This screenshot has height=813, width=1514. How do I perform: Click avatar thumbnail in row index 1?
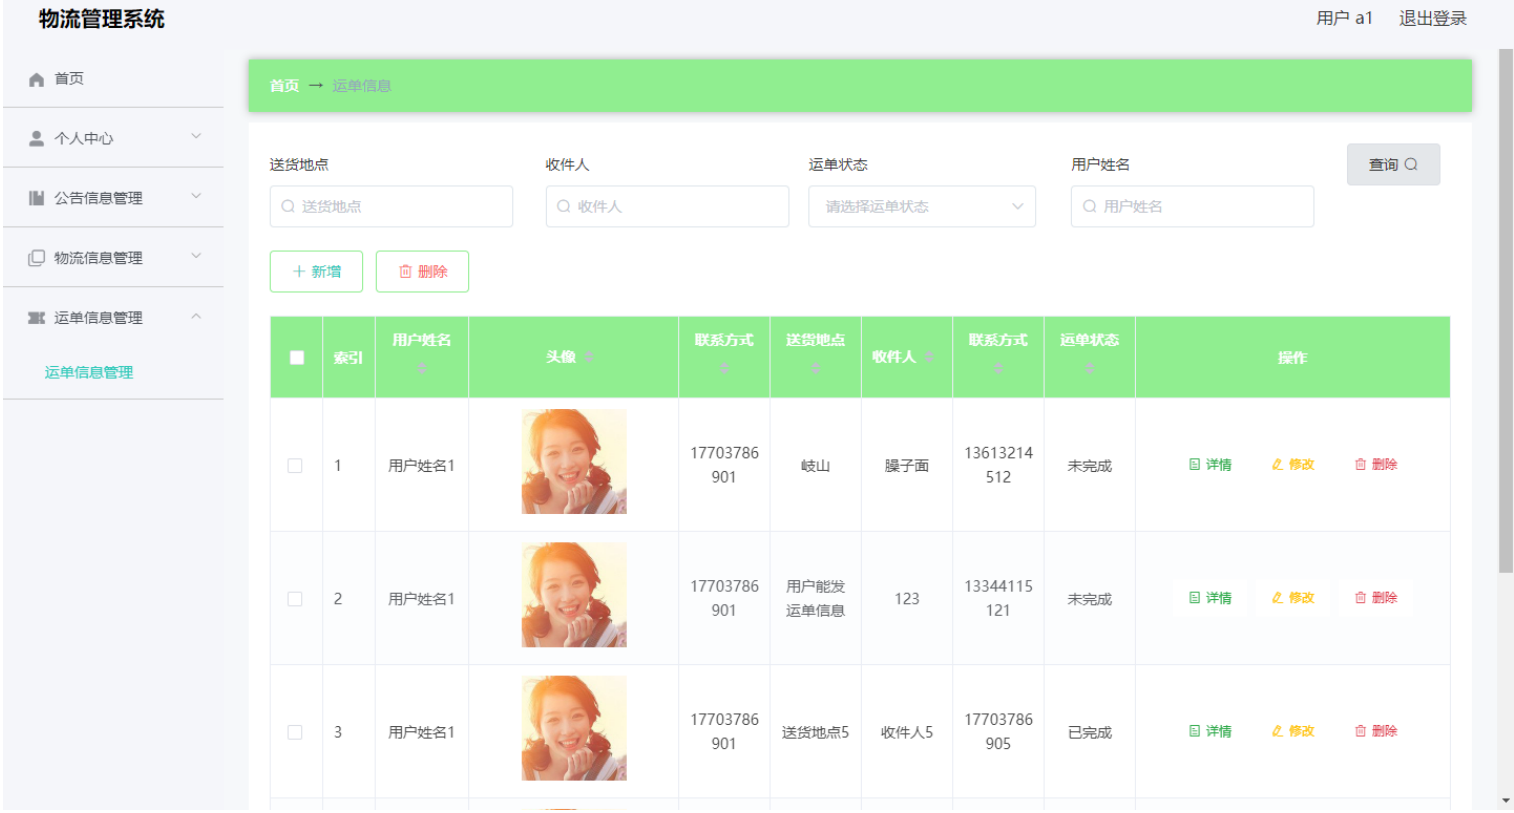tap(574, 462)
